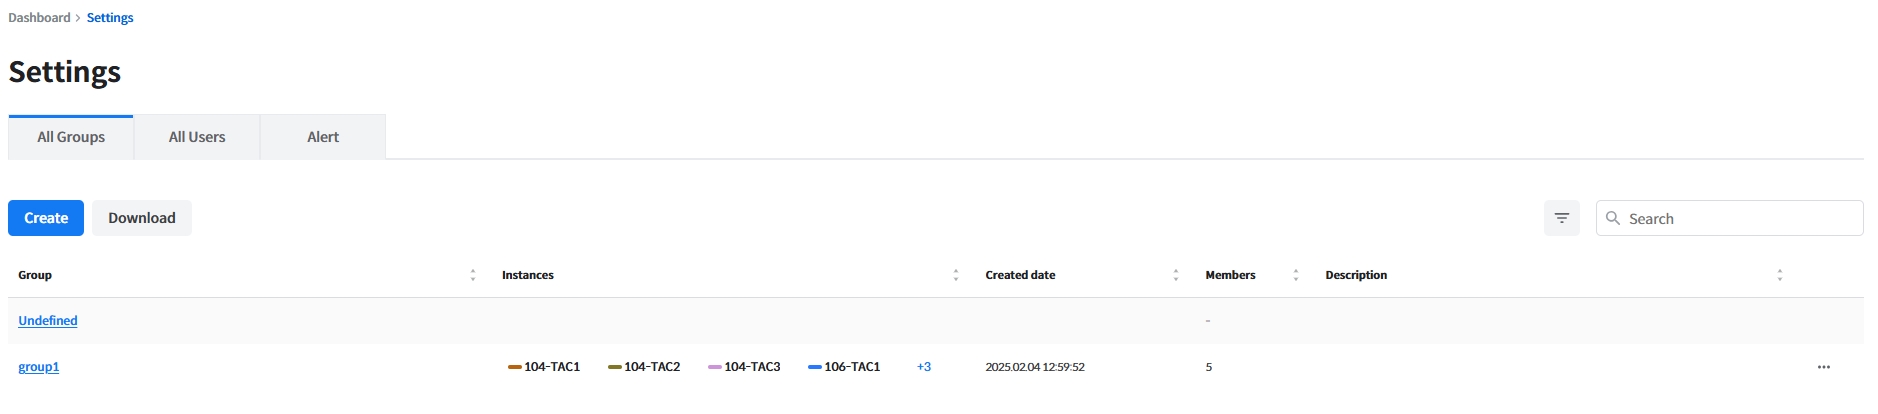
Task: Switch to the All Users tab
Action: coord(197,137)
